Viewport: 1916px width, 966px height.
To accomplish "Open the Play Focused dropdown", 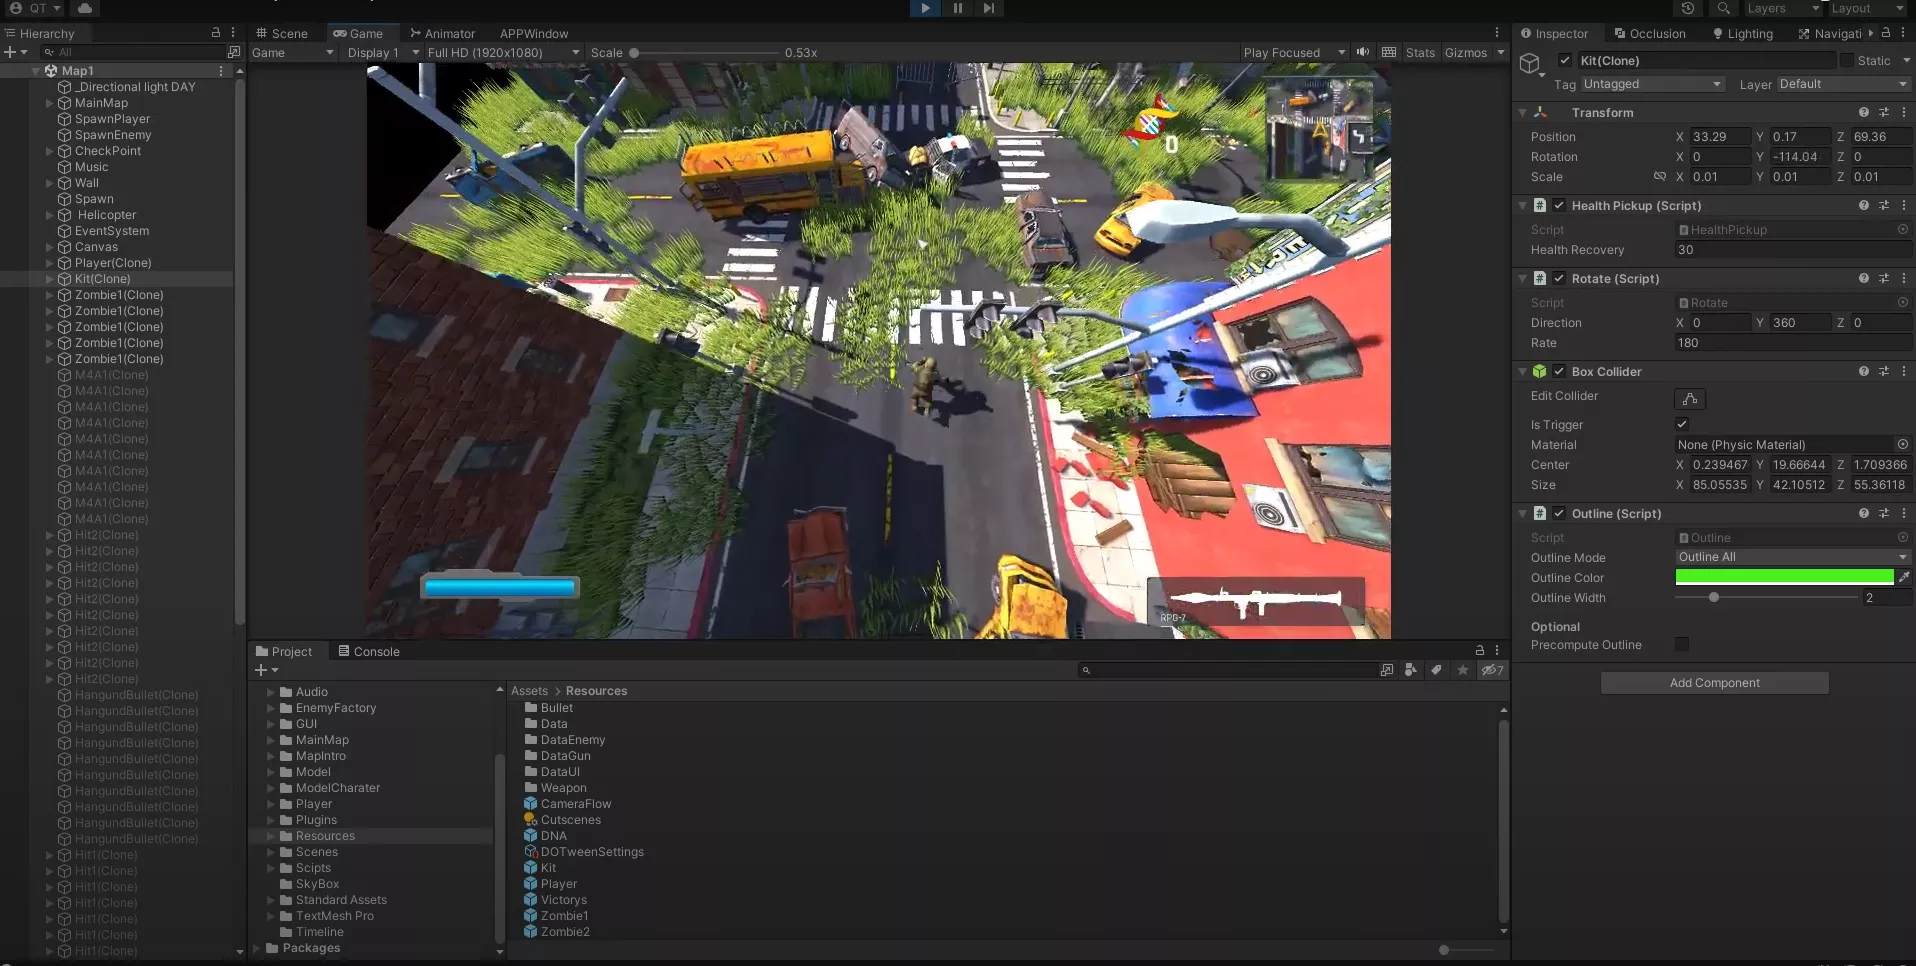I will click(x=1294, y=52).
